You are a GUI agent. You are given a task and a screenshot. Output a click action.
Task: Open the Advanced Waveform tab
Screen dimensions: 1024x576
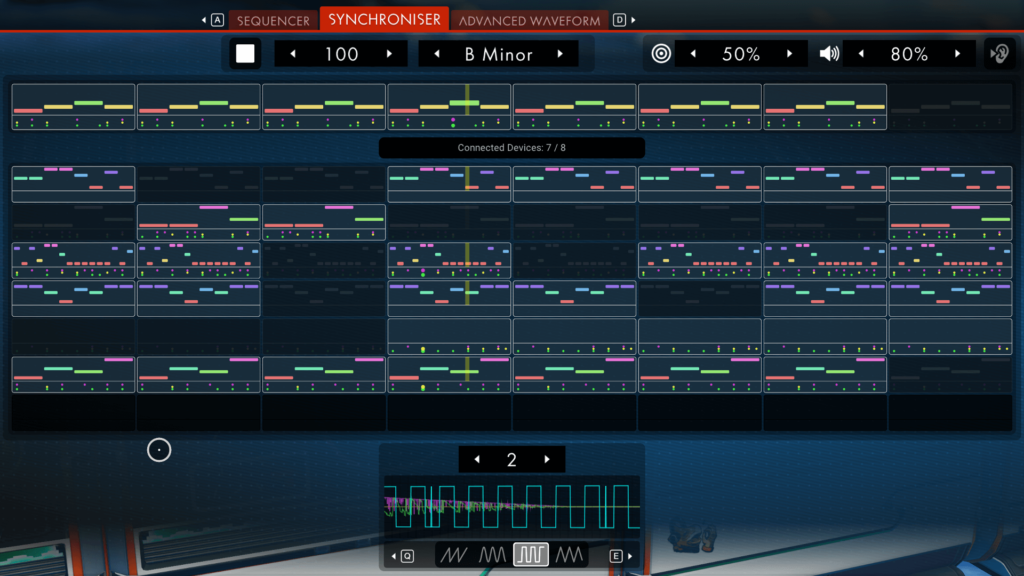tap(530, 20)
